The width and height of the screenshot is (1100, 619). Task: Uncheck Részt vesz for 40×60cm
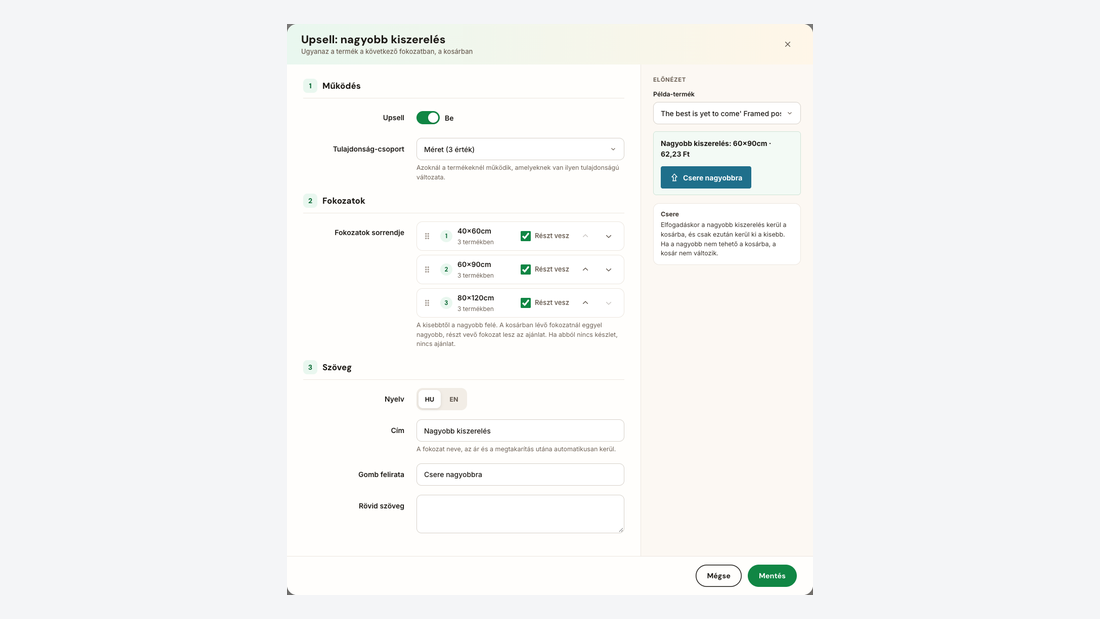coord(525,236)
